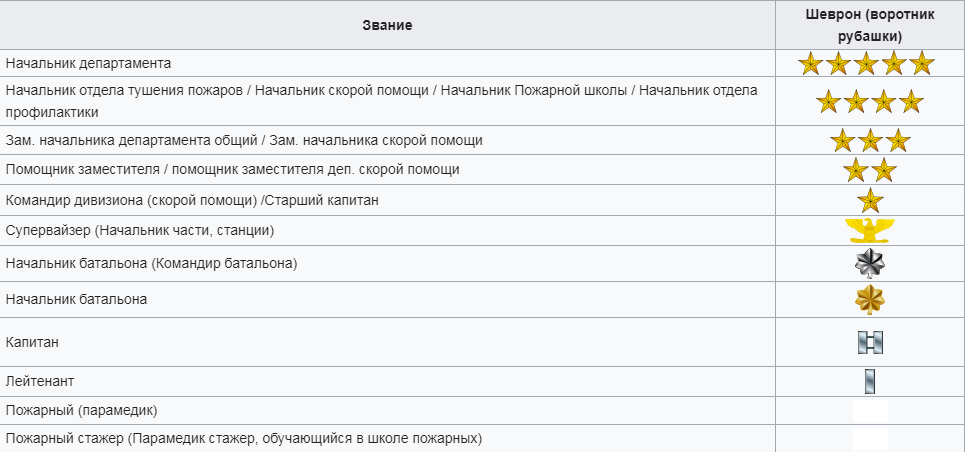Select the three gold stars insignia
The image size is (965, 452).
[x=870, y=140]
